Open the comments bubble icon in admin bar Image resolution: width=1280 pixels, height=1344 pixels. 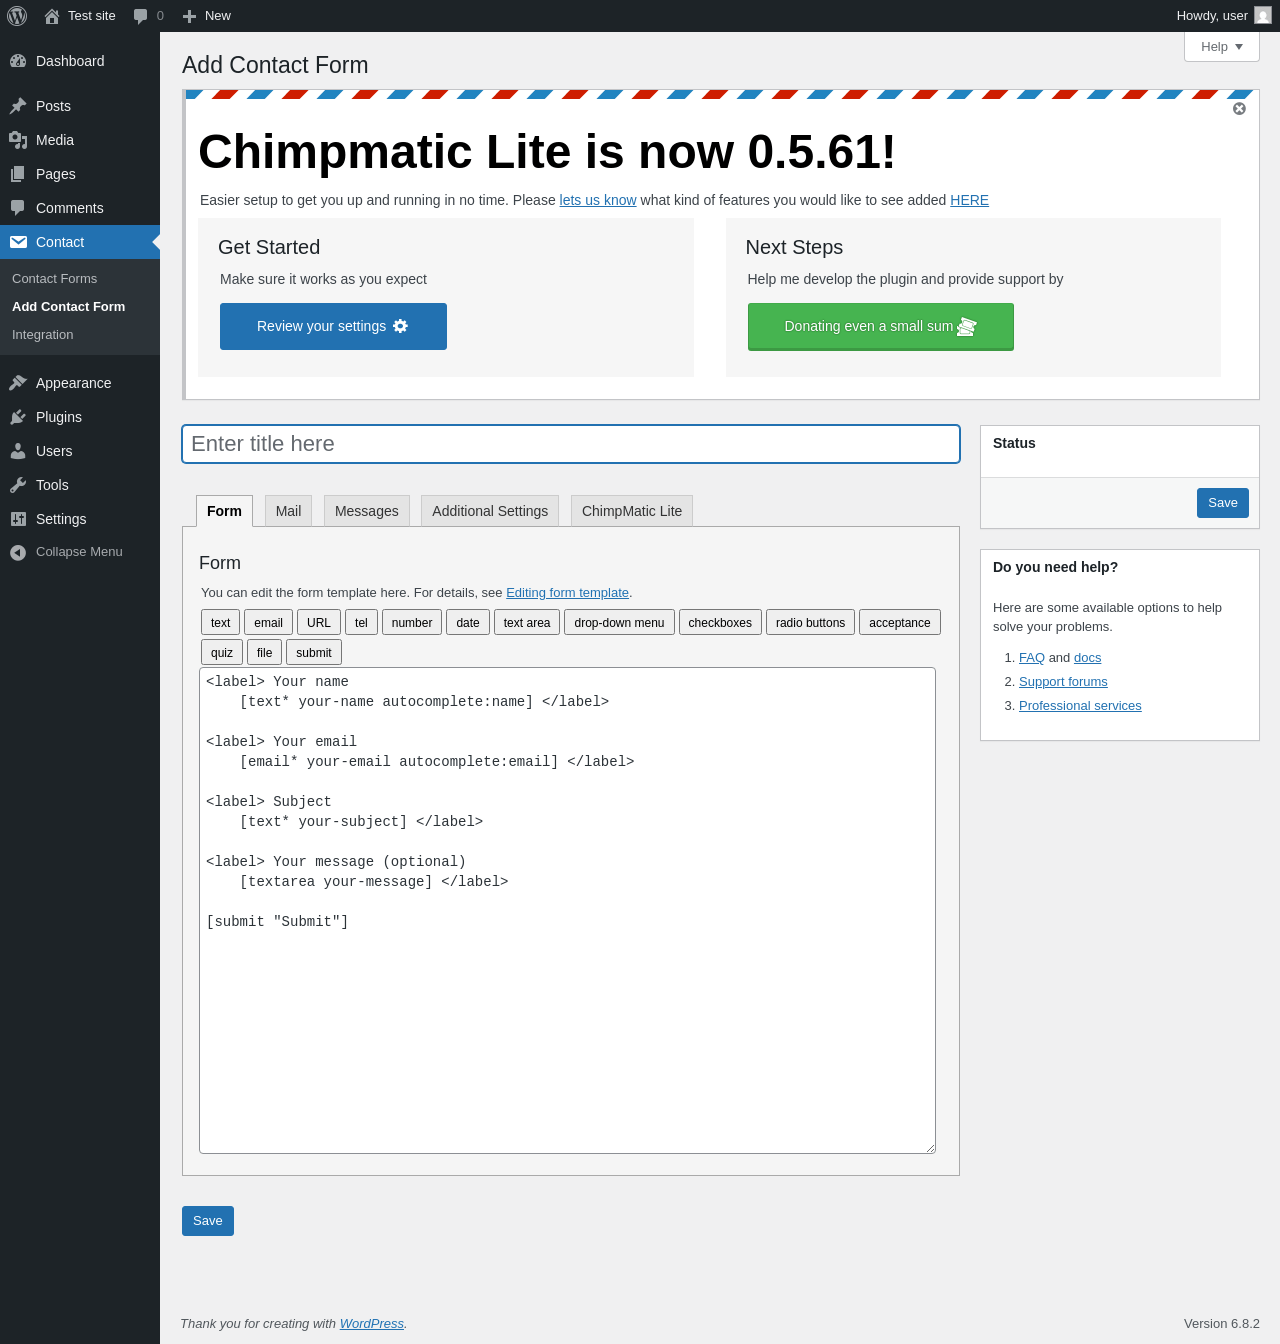coord(140,16)
